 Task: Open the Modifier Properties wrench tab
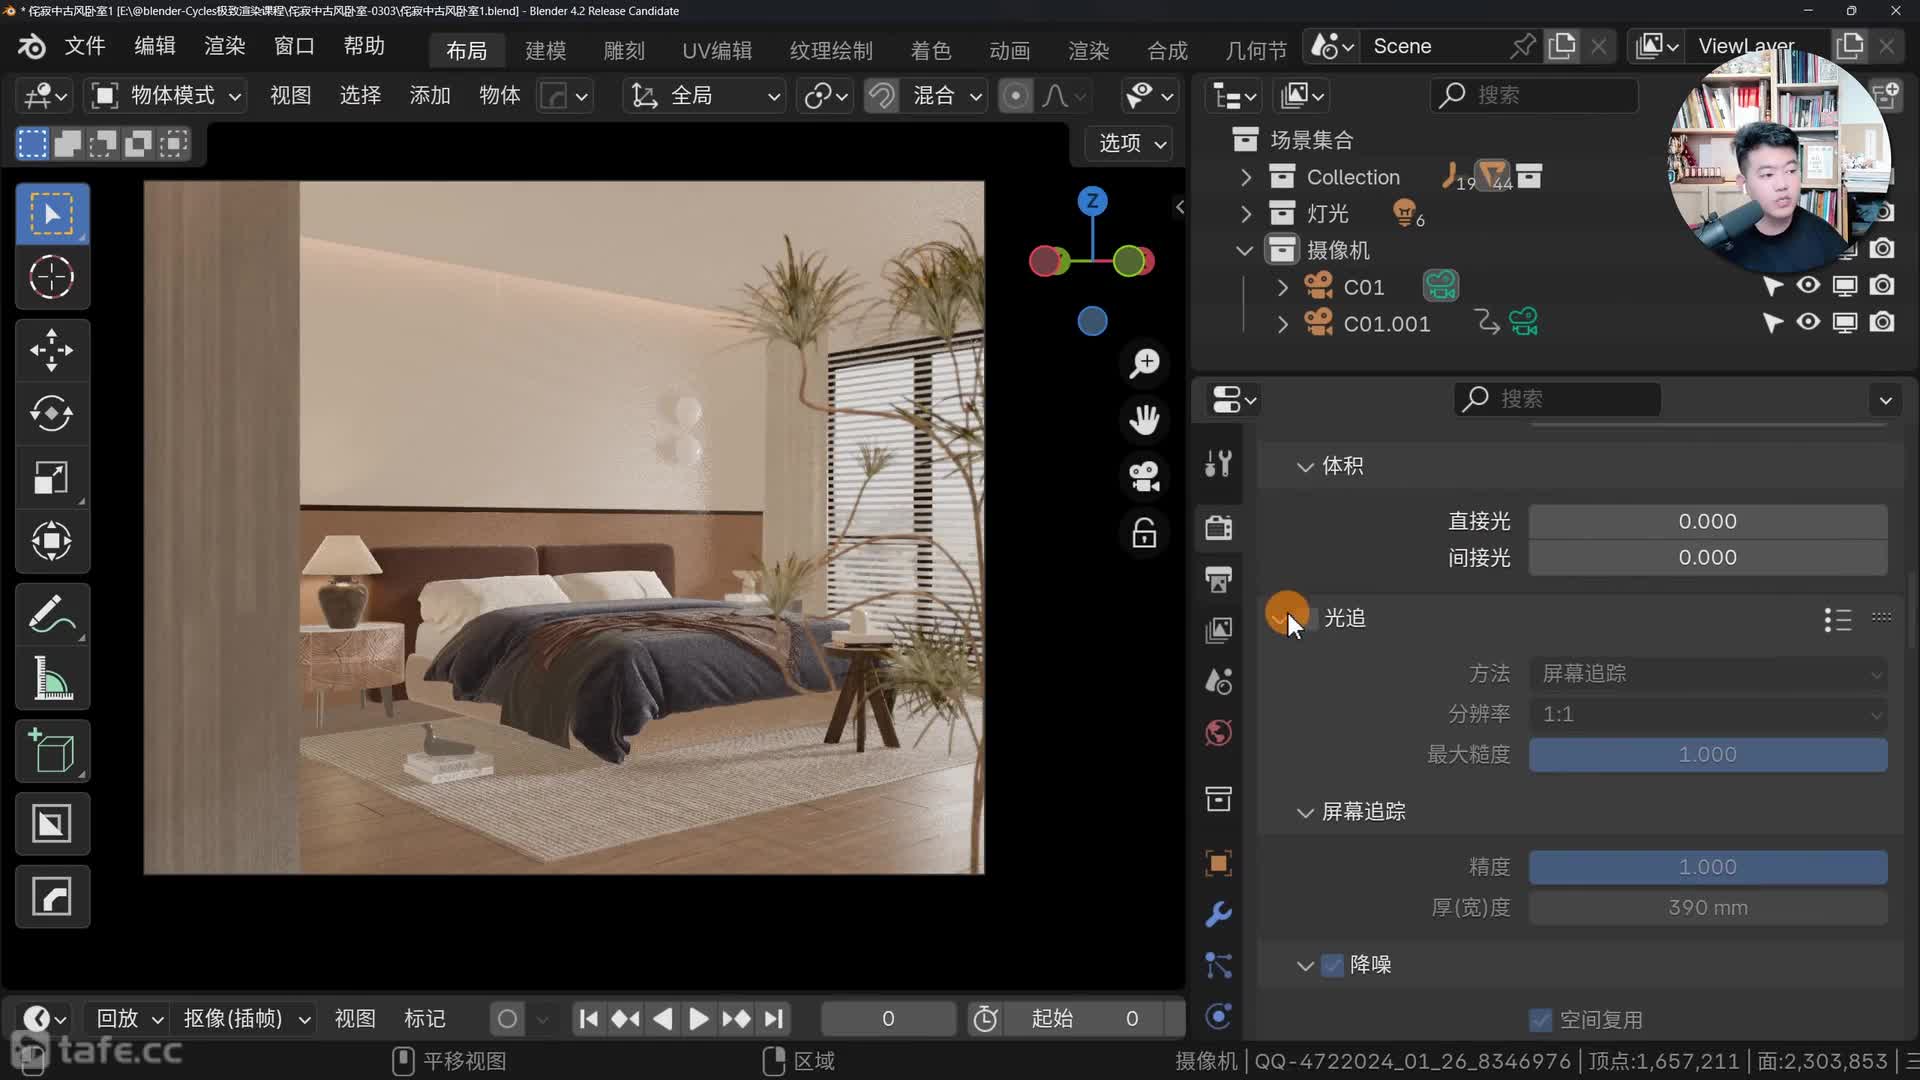(x=1217, y=914)
